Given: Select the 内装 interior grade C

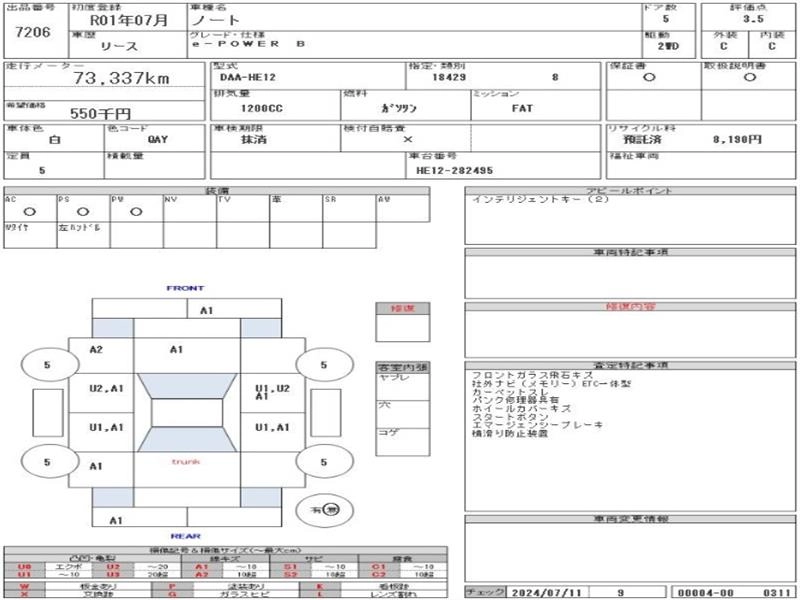Looking at the screenshot, I should 772,46.
